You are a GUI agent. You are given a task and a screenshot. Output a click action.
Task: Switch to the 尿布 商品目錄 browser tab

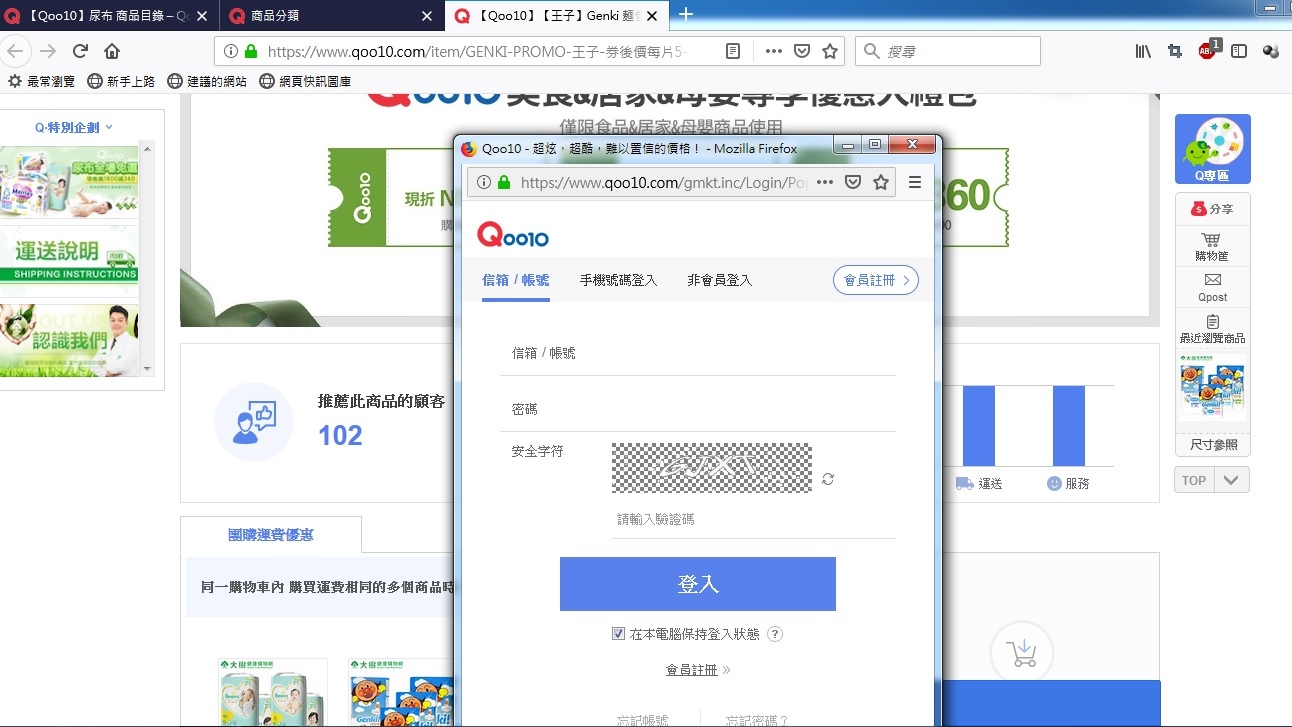109,16
